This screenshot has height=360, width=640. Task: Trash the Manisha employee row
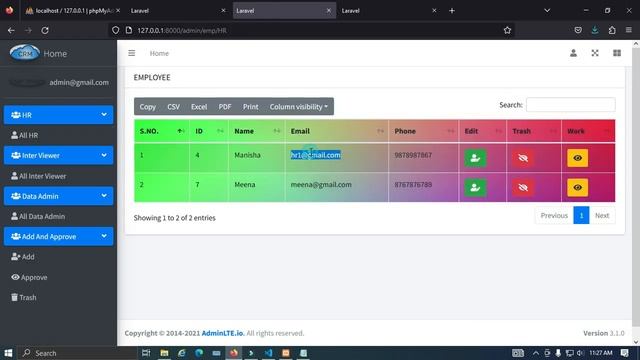523,158
